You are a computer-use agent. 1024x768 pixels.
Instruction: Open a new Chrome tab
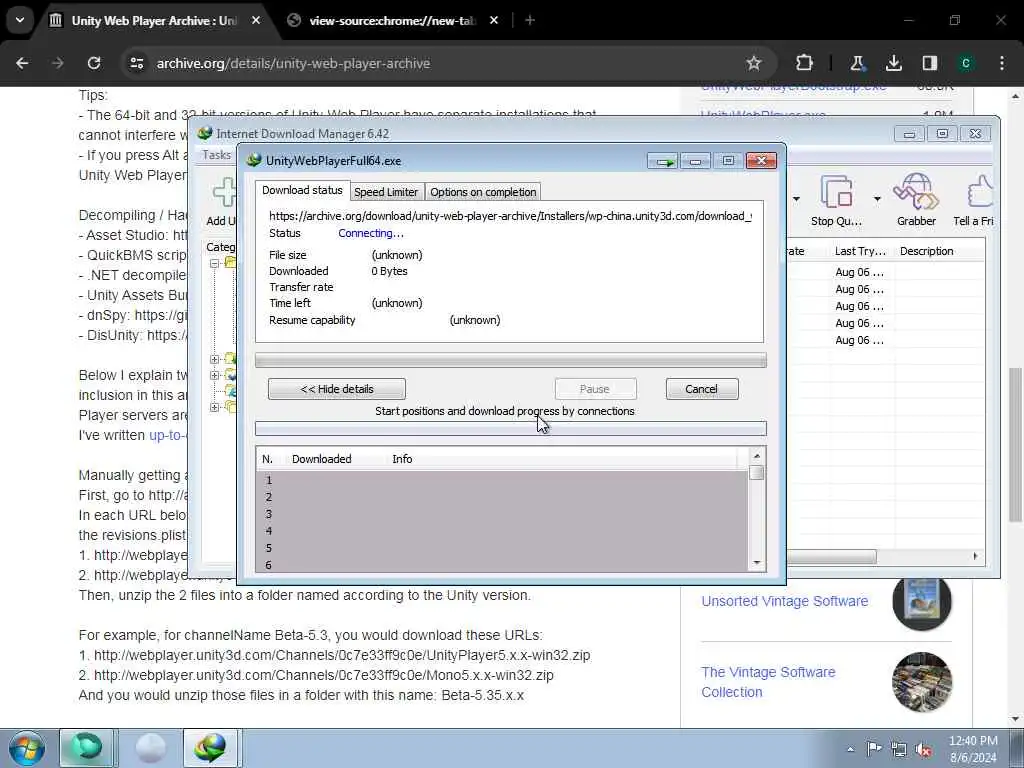pyautogui.click(x=530, y=20)
